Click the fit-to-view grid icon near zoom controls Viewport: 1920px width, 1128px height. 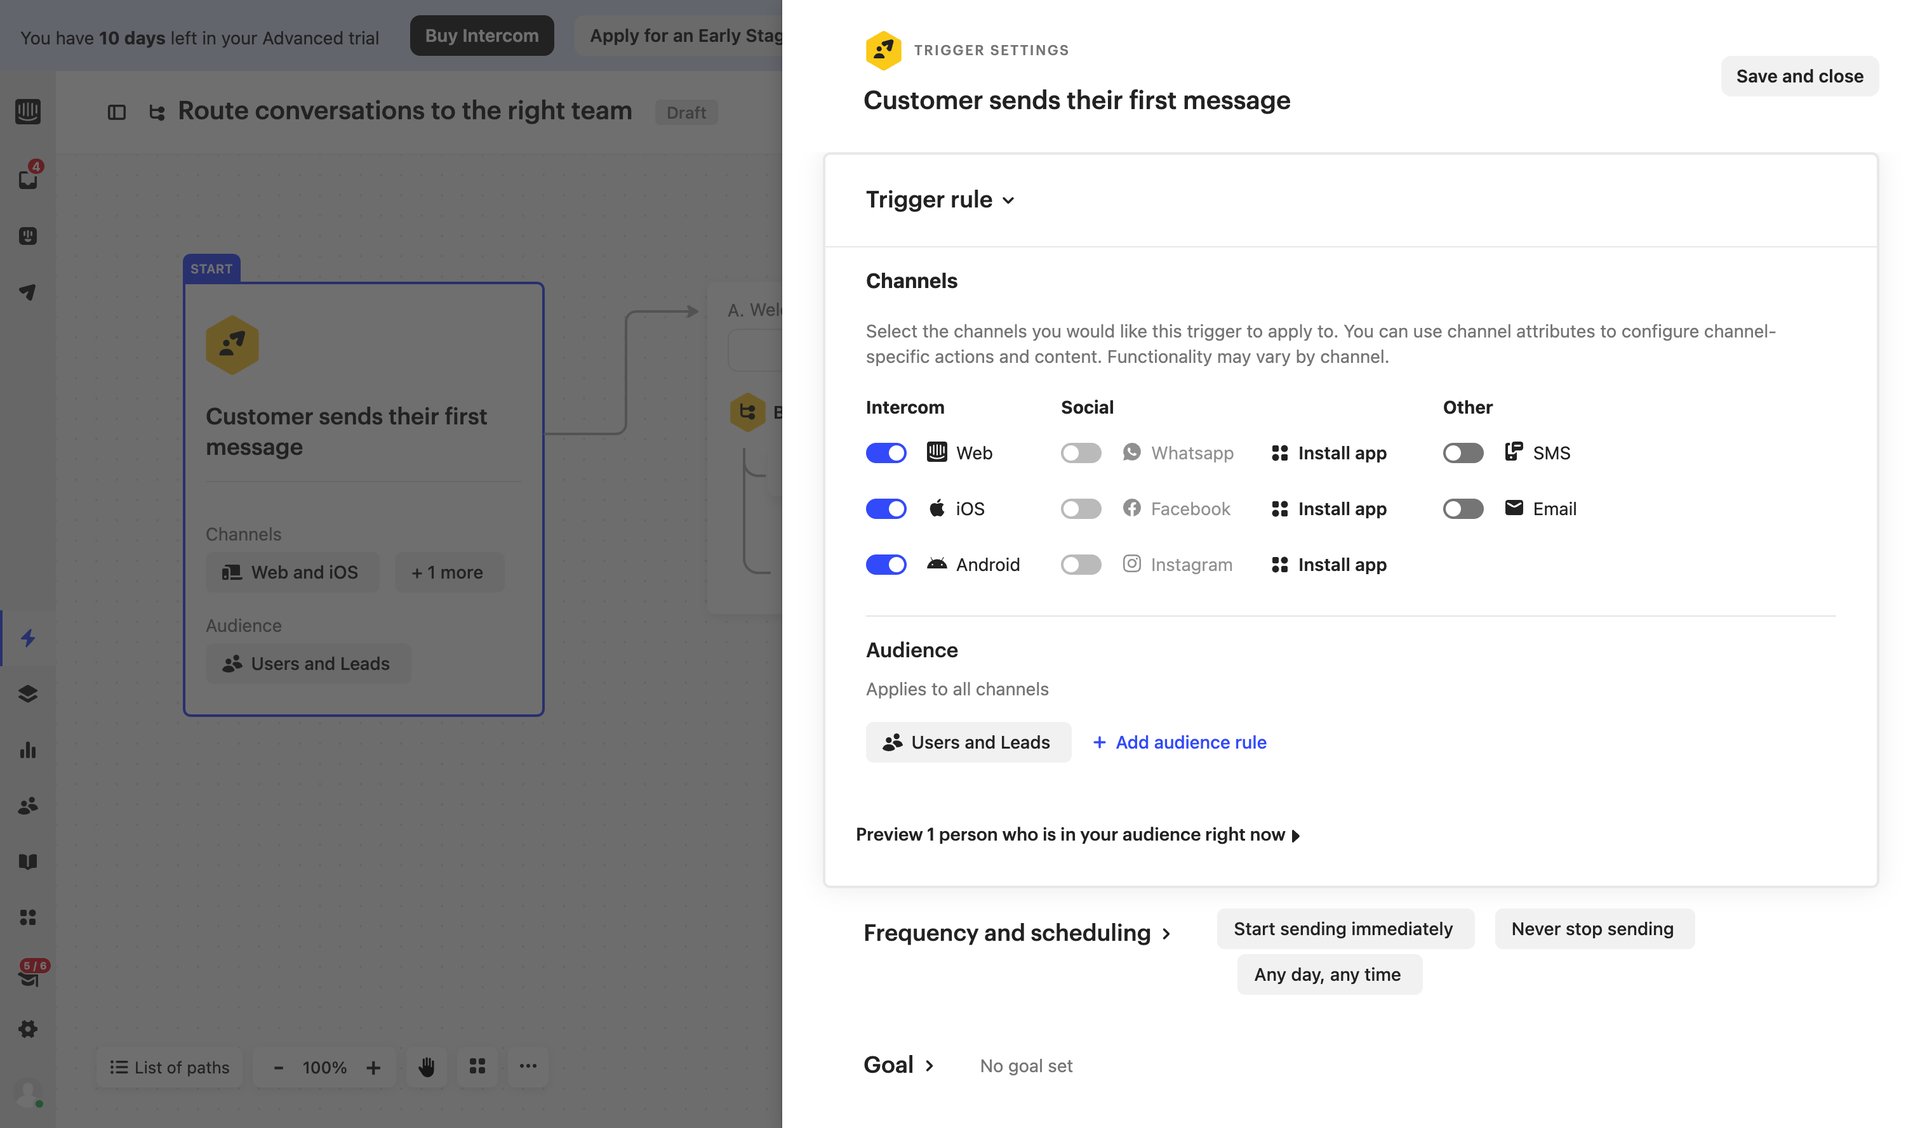click(x=477, y=1067)
